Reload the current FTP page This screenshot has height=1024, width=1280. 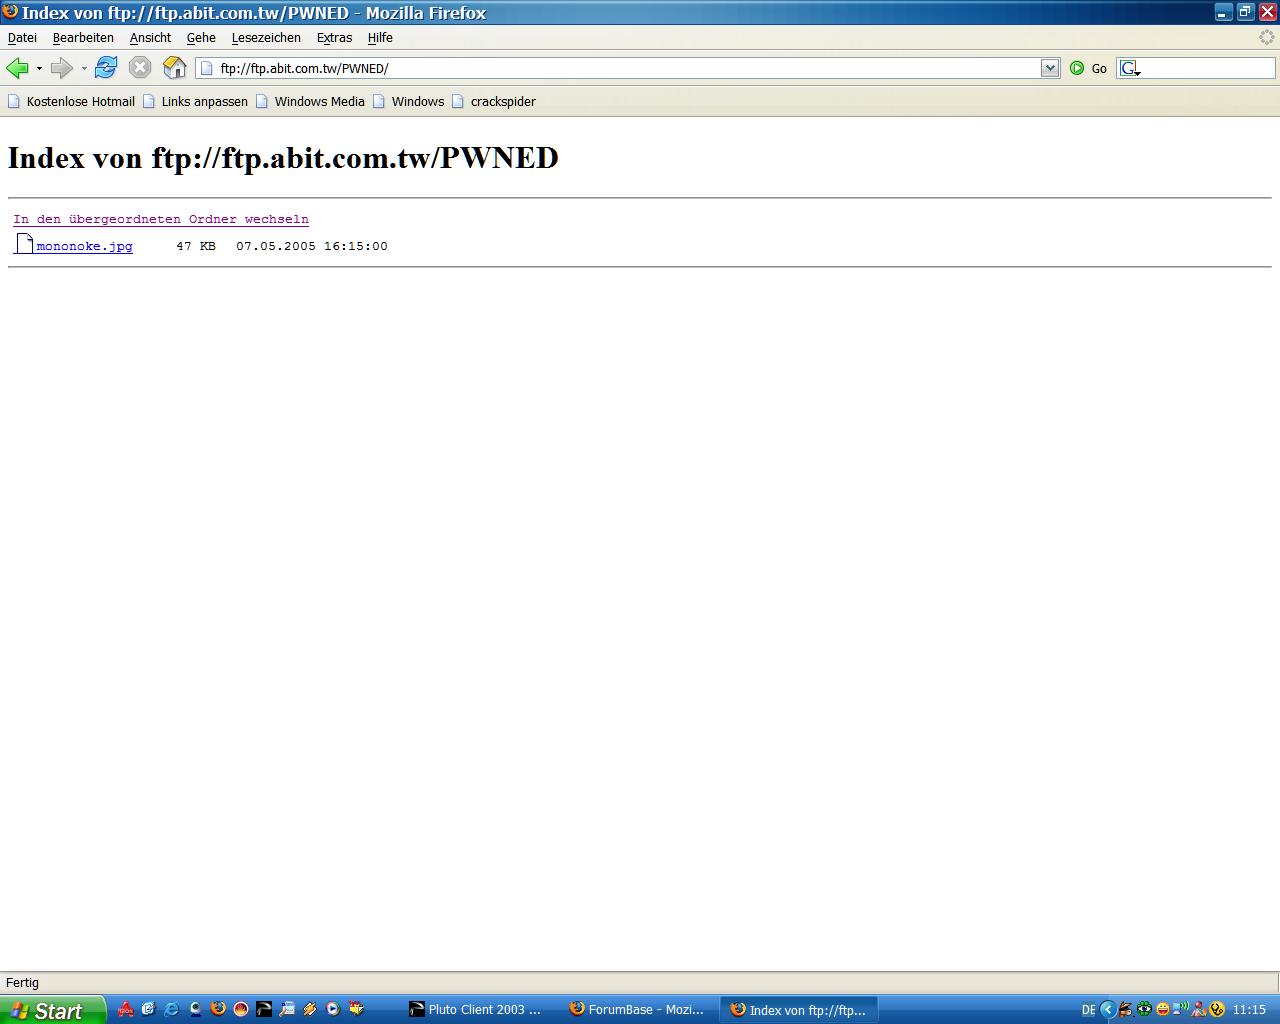(x=106, y=68)
